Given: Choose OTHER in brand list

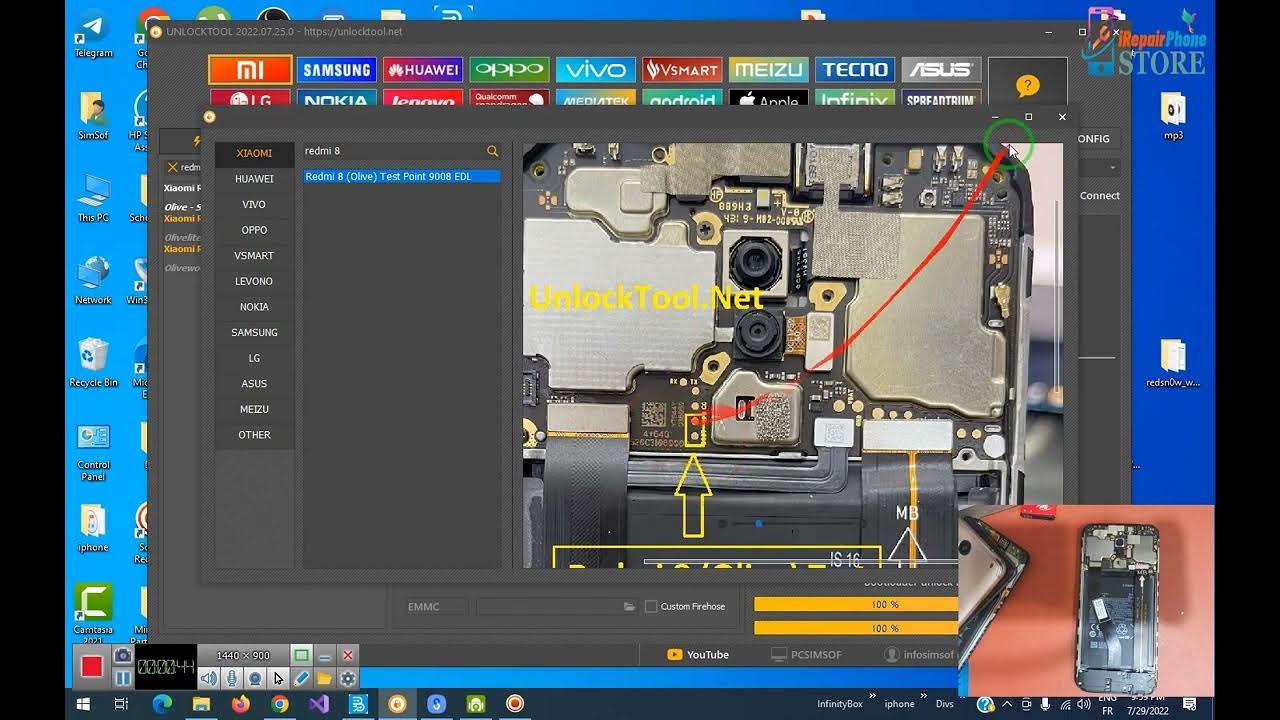Looking at the screenshot, I should [x=254, y=435].
